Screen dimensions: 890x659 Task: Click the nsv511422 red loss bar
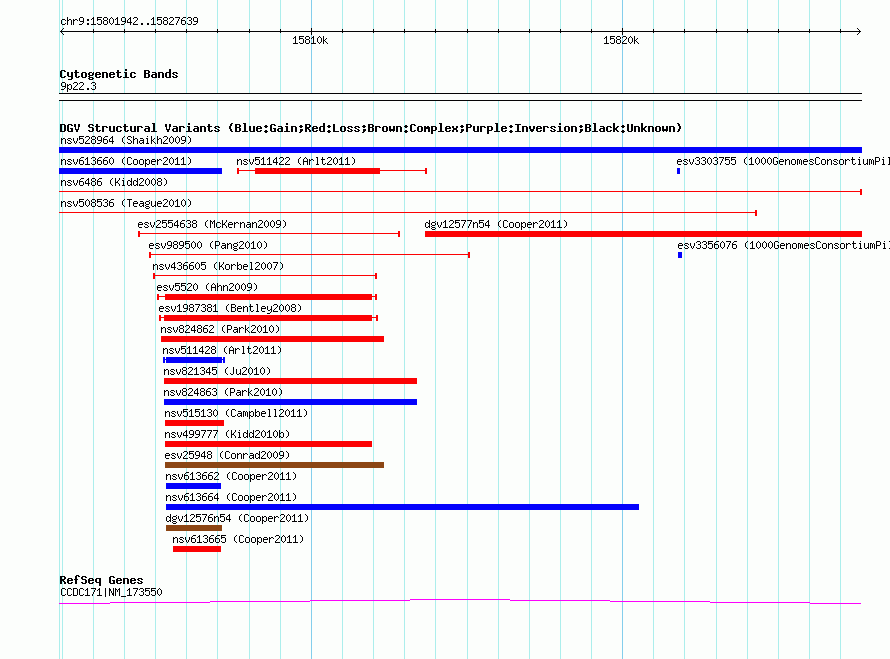[x=317, y=171]
